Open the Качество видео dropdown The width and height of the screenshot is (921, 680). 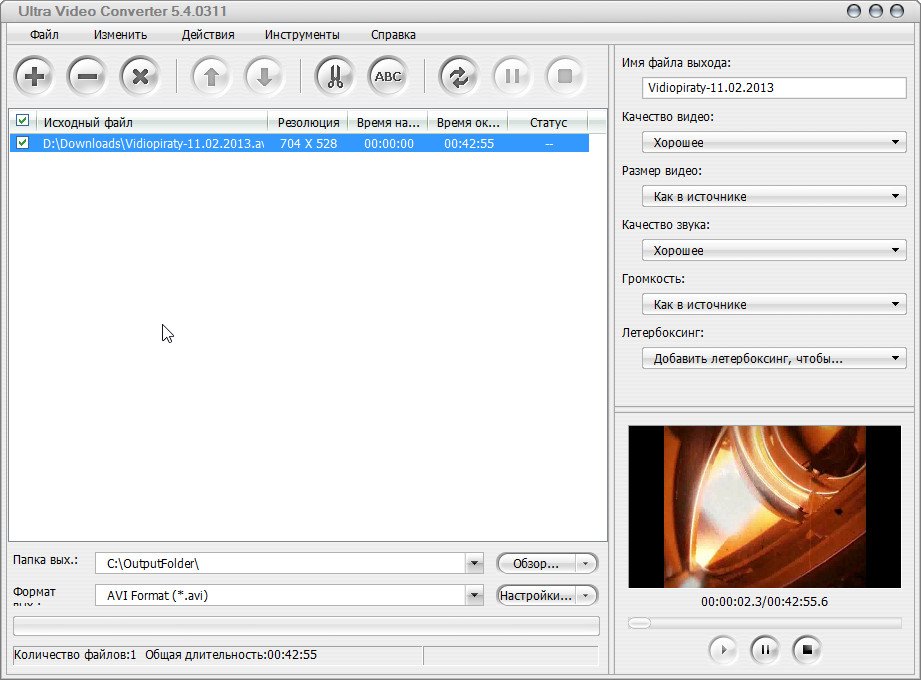click(774, 142)
